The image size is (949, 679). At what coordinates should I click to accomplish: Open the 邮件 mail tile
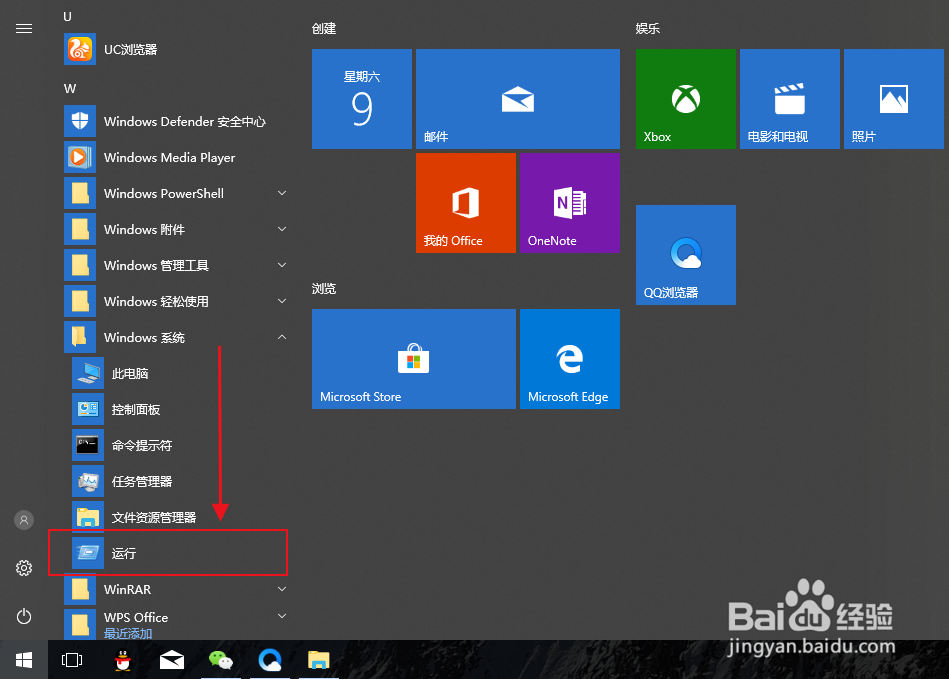[x=517, y=99]
